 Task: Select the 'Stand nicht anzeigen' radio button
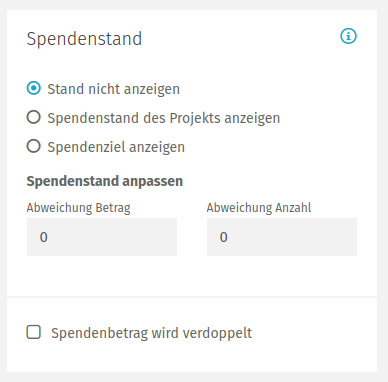34,88
